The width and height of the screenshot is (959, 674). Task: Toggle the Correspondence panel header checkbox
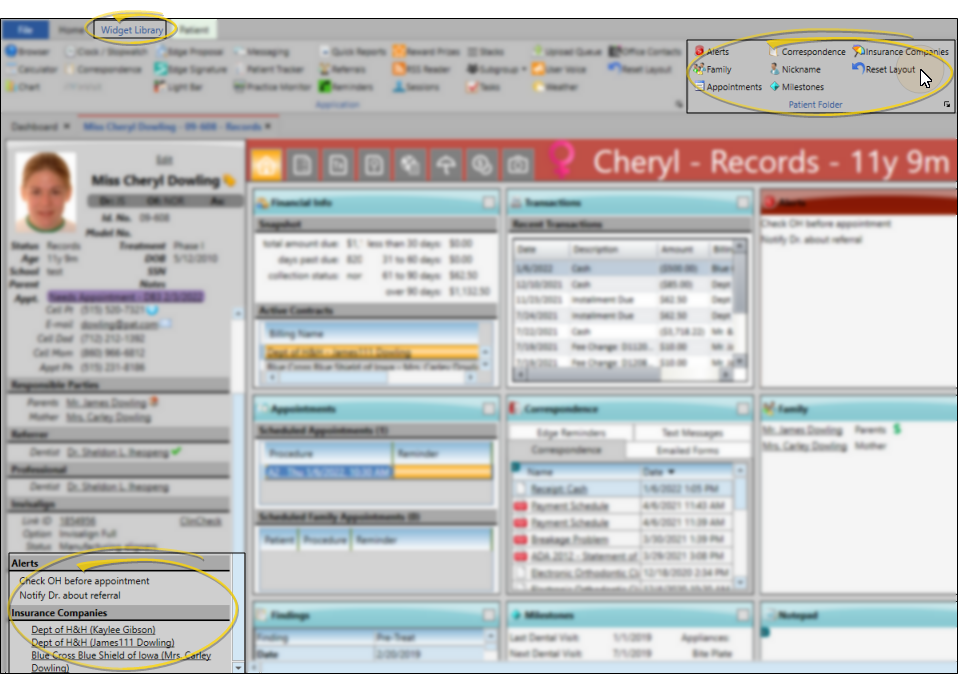click(x=741, y=409)
